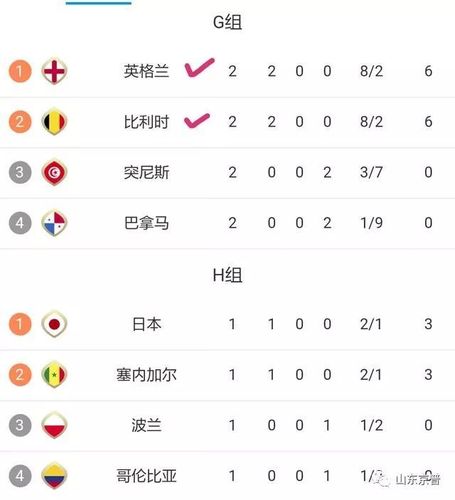
Task: Click the Belgium flag icon
Action: (54, 122)
